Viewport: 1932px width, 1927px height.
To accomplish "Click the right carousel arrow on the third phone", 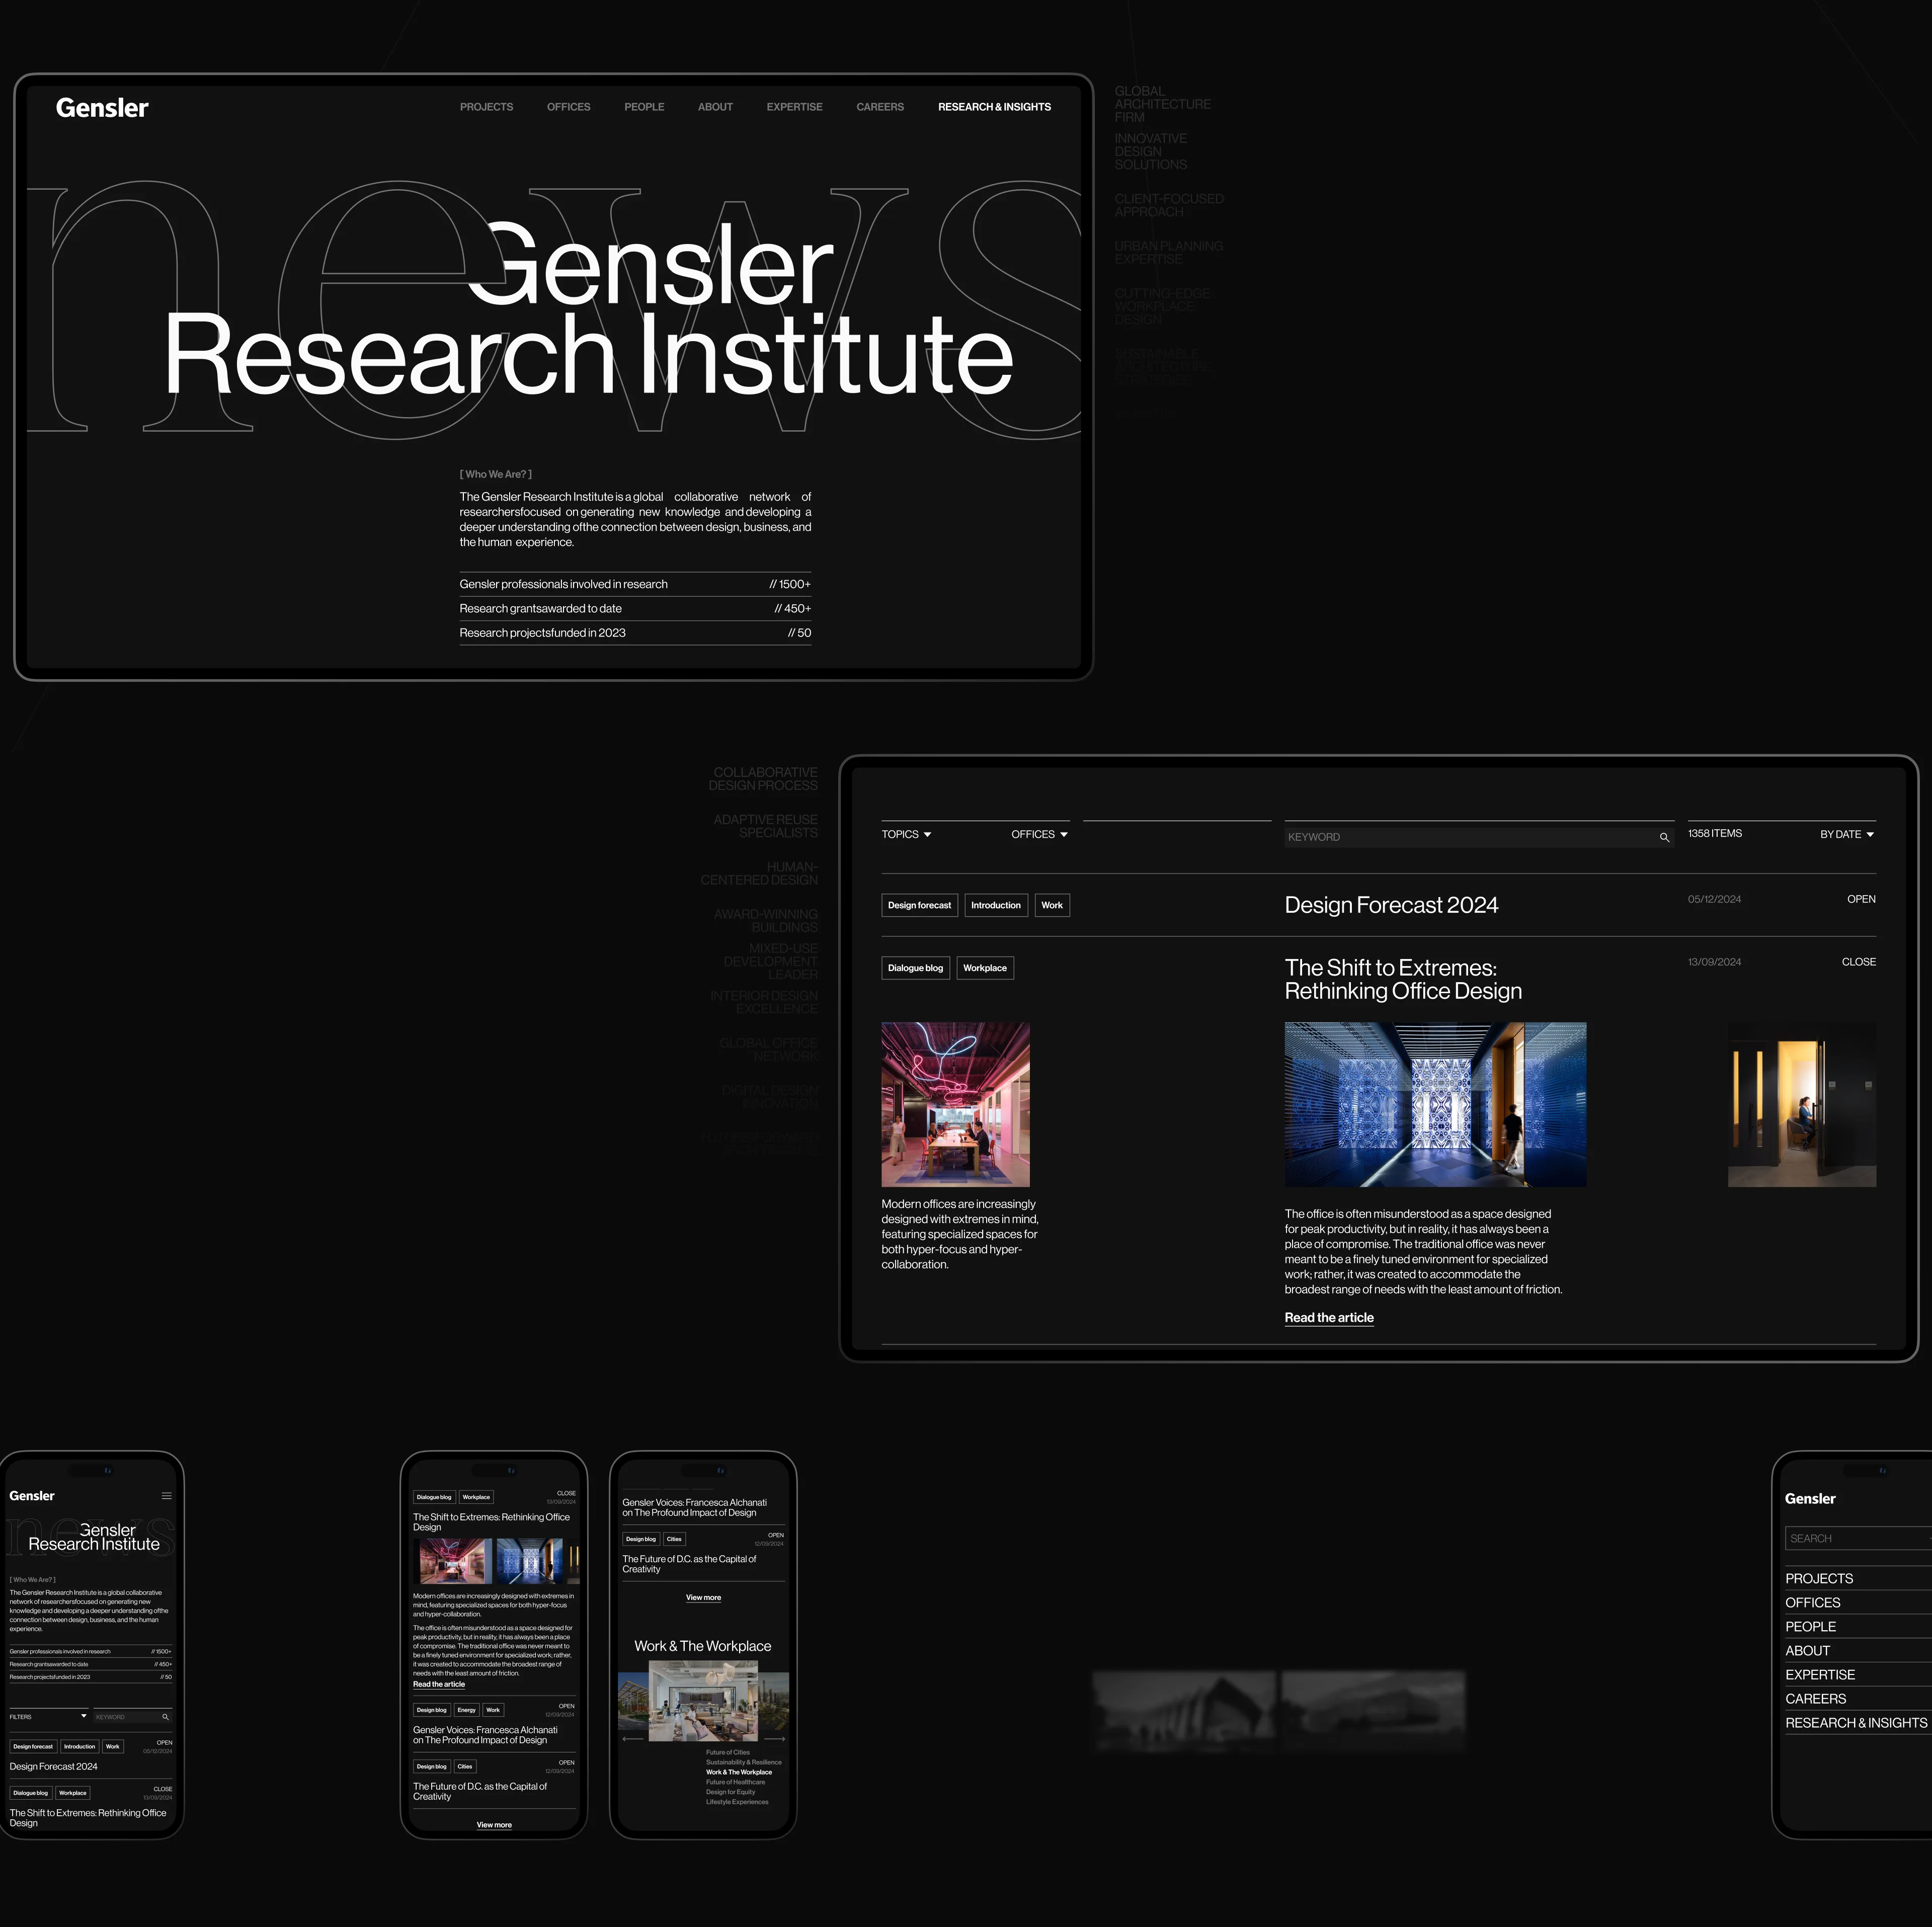I will [775, 1739].
